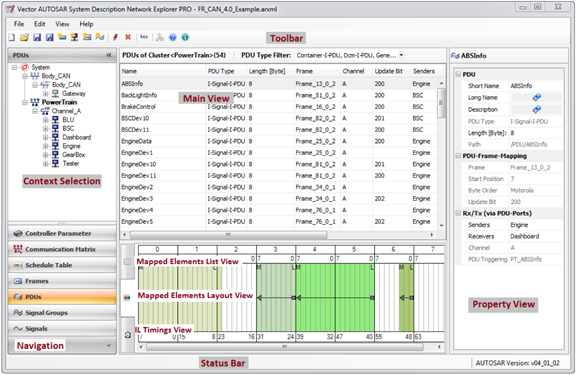Collapse the System tree node

tap(14, 67)
